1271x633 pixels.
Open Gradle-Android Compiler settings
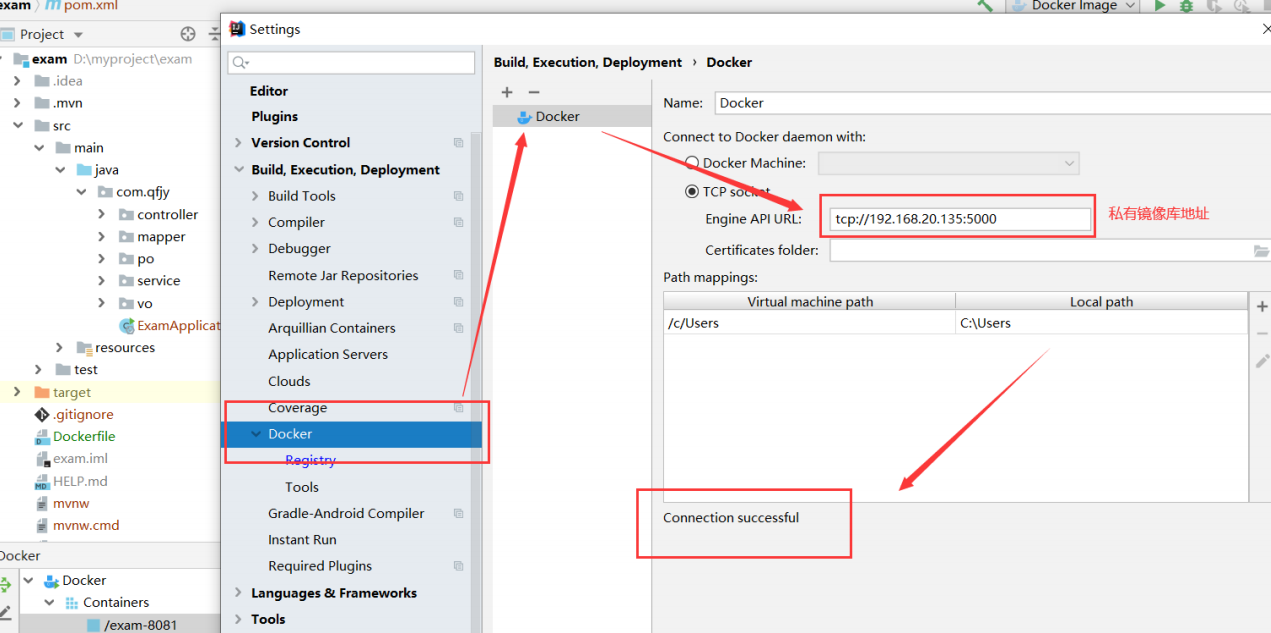coord(346,513)
